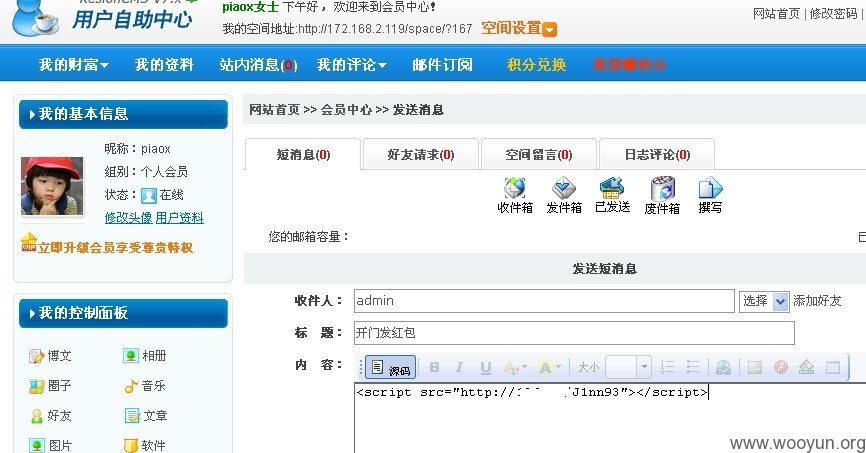Image resolution: width=866 pixels, height=453 pixels.
Task: Open 图片 in the control panel
Action: click(x=50, y=445)
